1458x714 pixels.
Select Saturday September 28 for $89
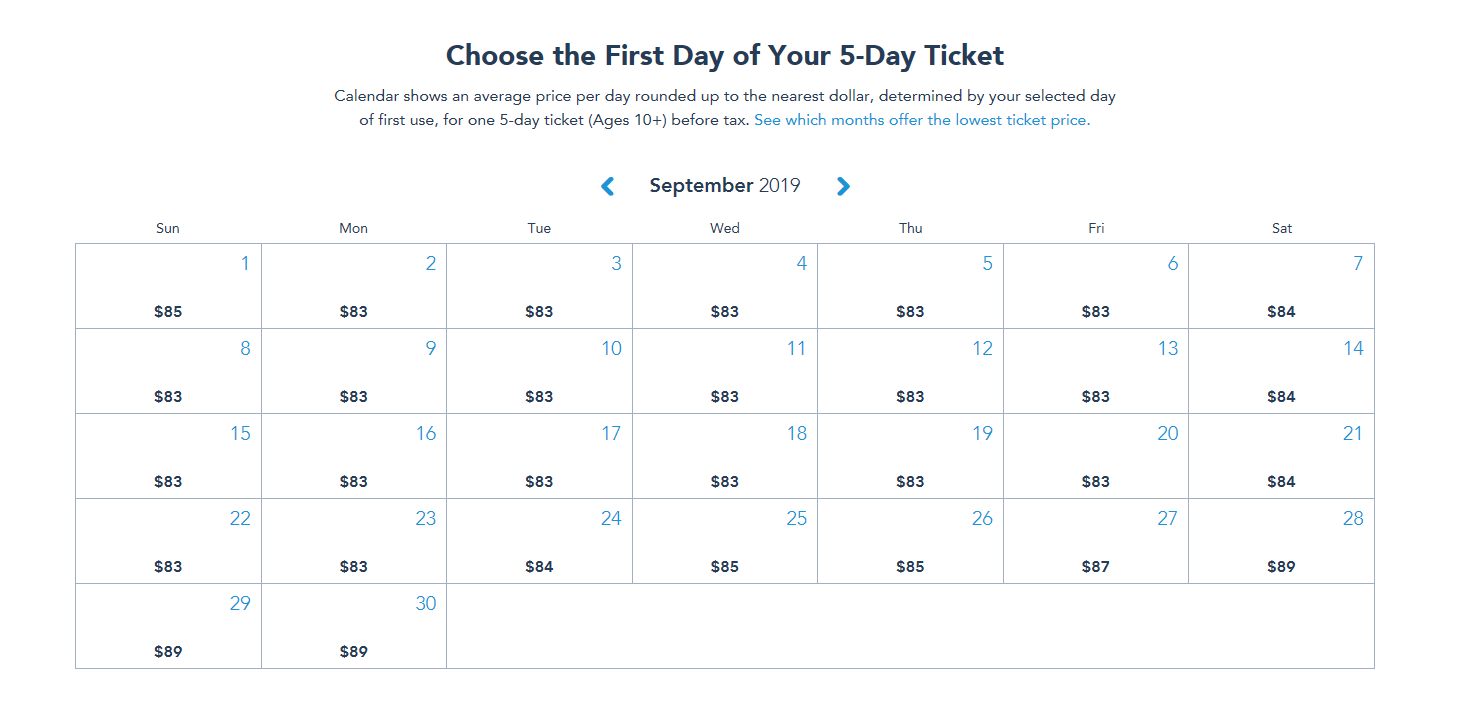[x=1281, y=541]
